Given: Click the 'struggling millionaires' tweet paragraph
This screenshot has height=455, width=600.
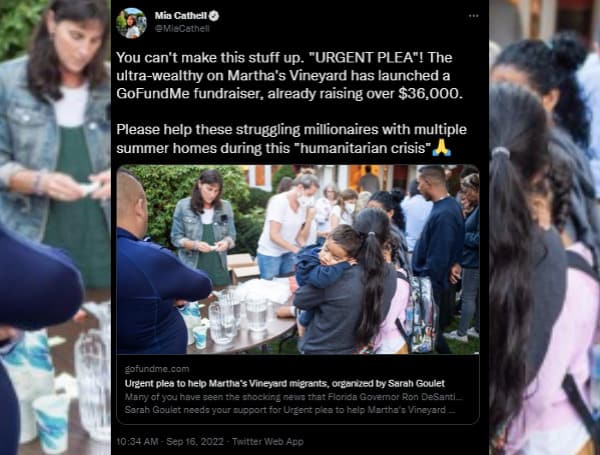Looking at the screenshot, I should (x=291, y=139).
